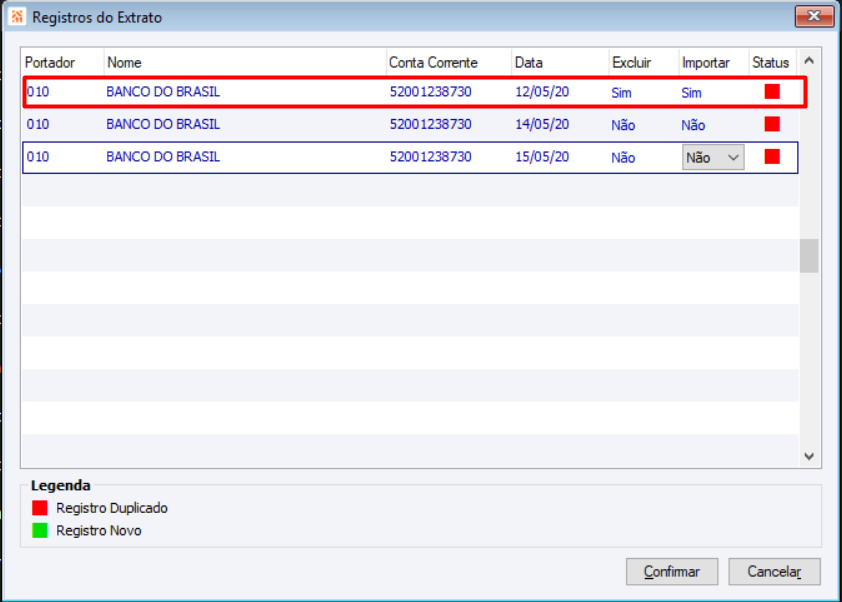Click the Importar column header
This screenshot has width=842, height=602.
tap(714, 62)
